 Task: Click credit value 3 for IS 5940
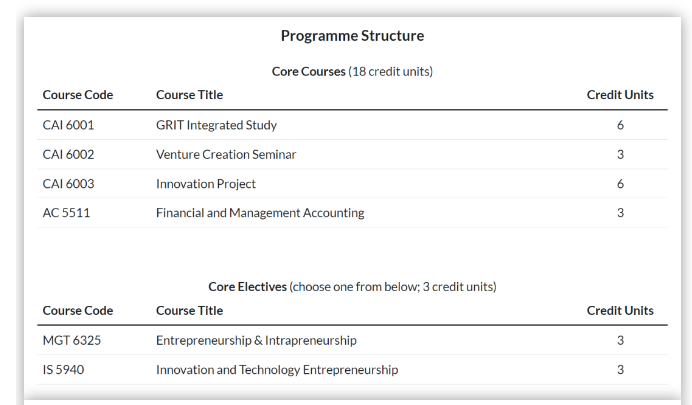tap(620, 369)
